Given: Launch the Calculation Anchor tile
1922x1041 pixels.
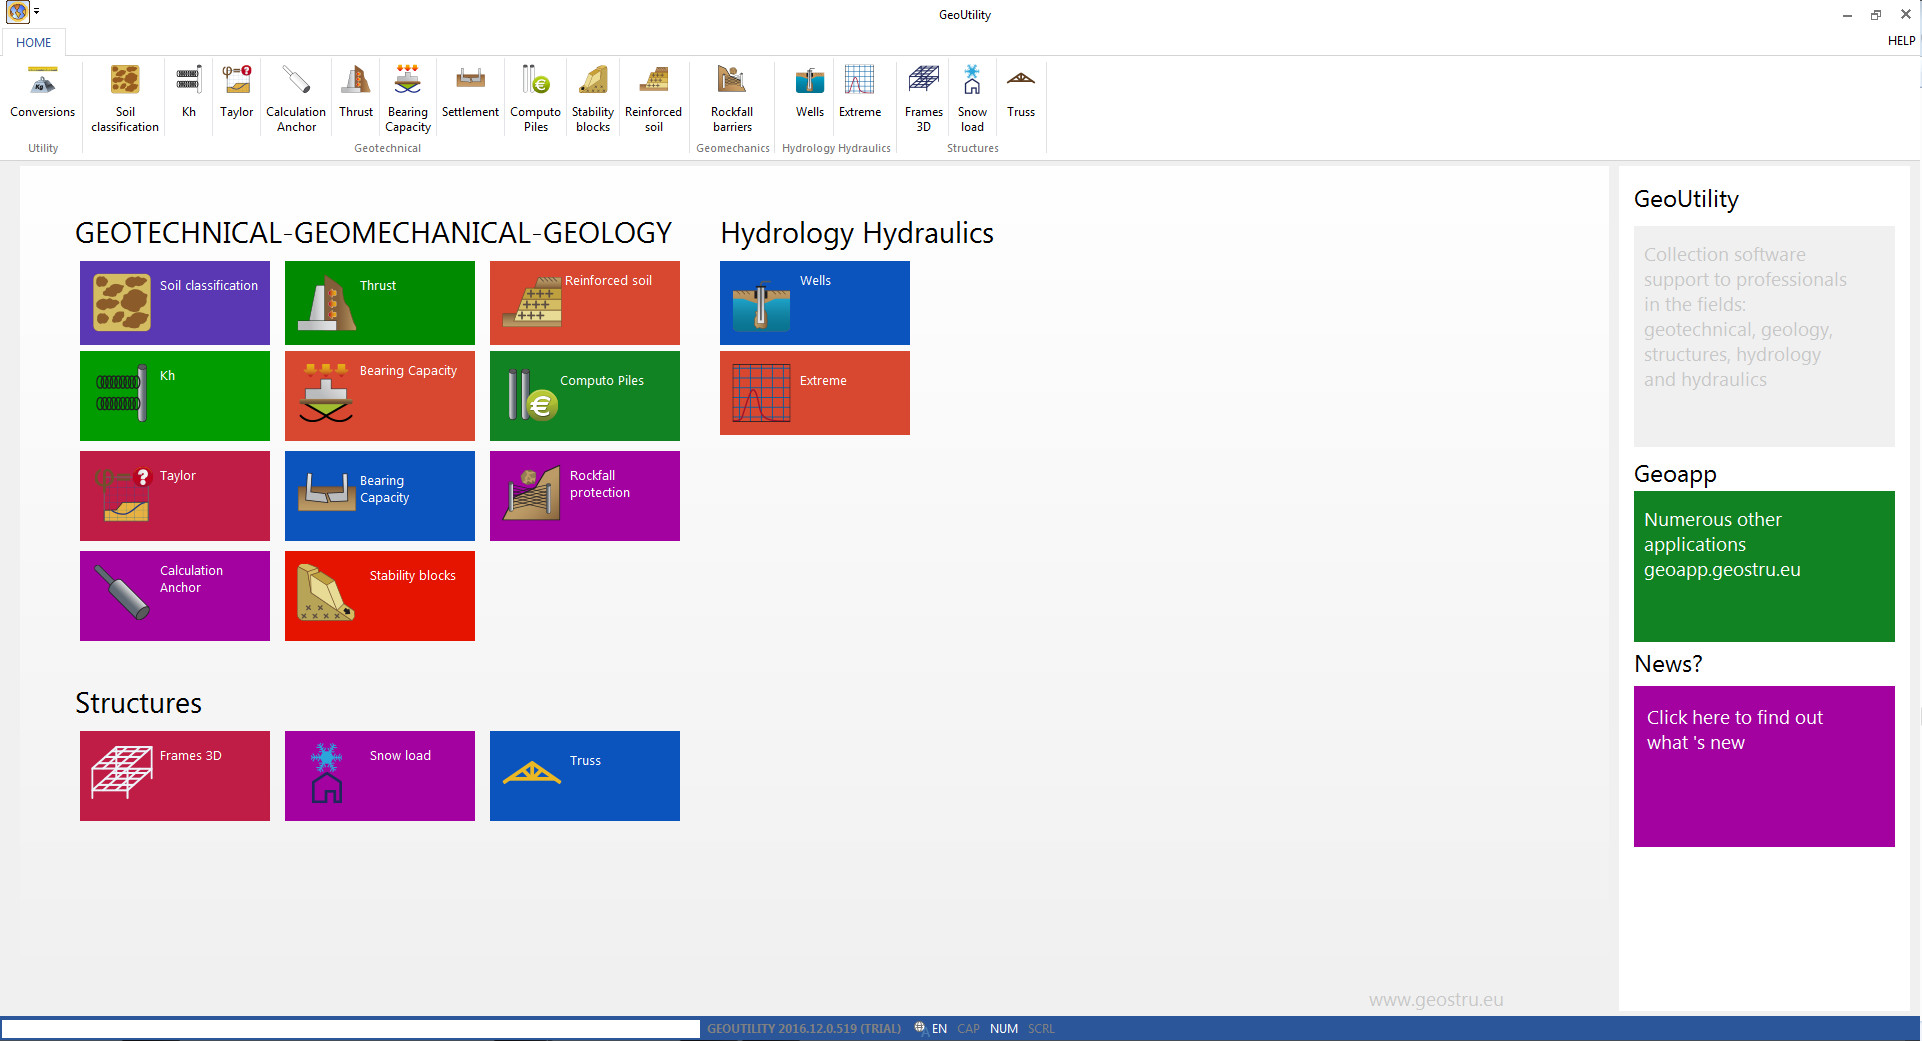Looking at the screenshot, I should (175, 596).
